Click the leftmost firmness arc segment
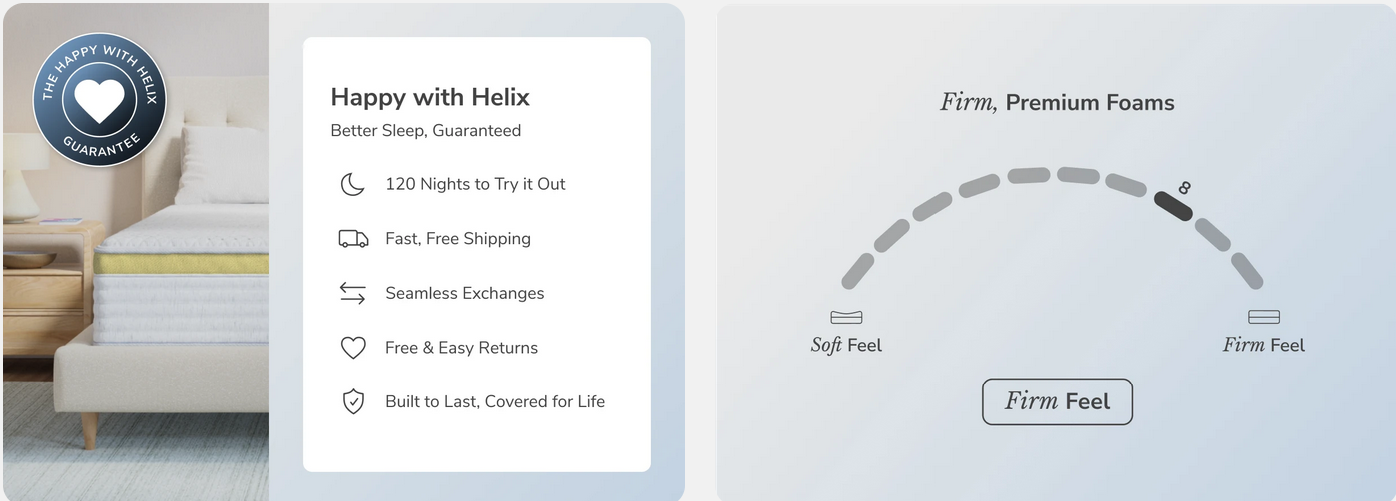The image size is (1396, 501). pos(857,271)
